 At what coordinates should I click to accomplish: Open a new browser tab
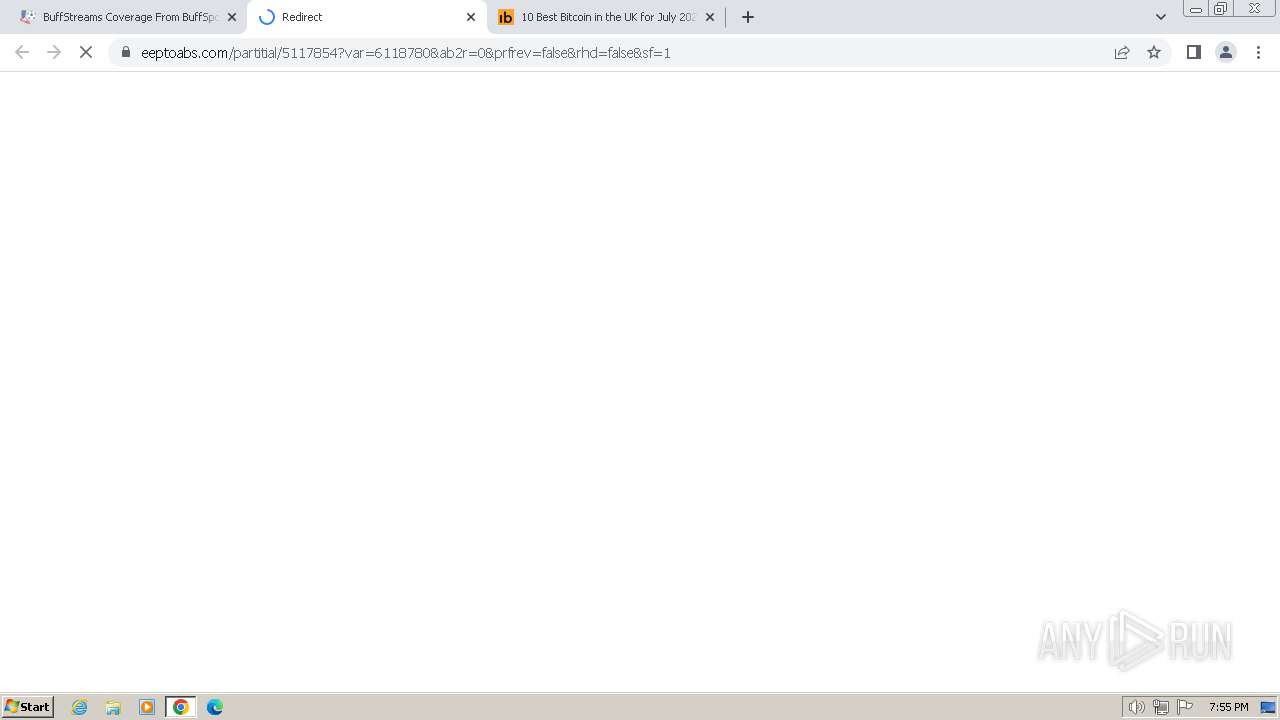[748, 17]
